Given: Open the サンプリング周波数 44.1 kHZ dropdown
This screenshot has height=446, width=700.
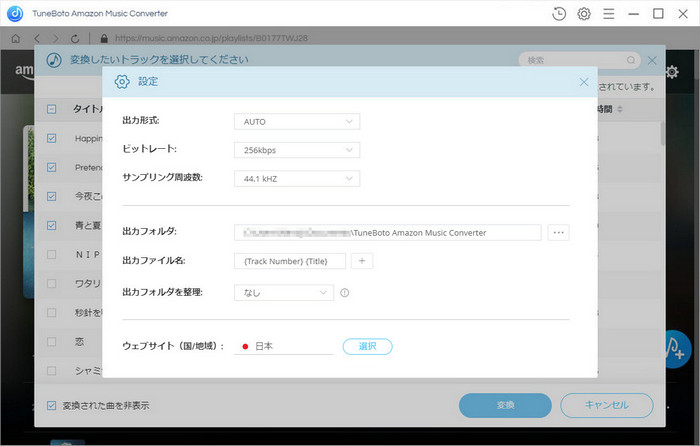Looking at the screenshot, I should [x=297, y=179].
